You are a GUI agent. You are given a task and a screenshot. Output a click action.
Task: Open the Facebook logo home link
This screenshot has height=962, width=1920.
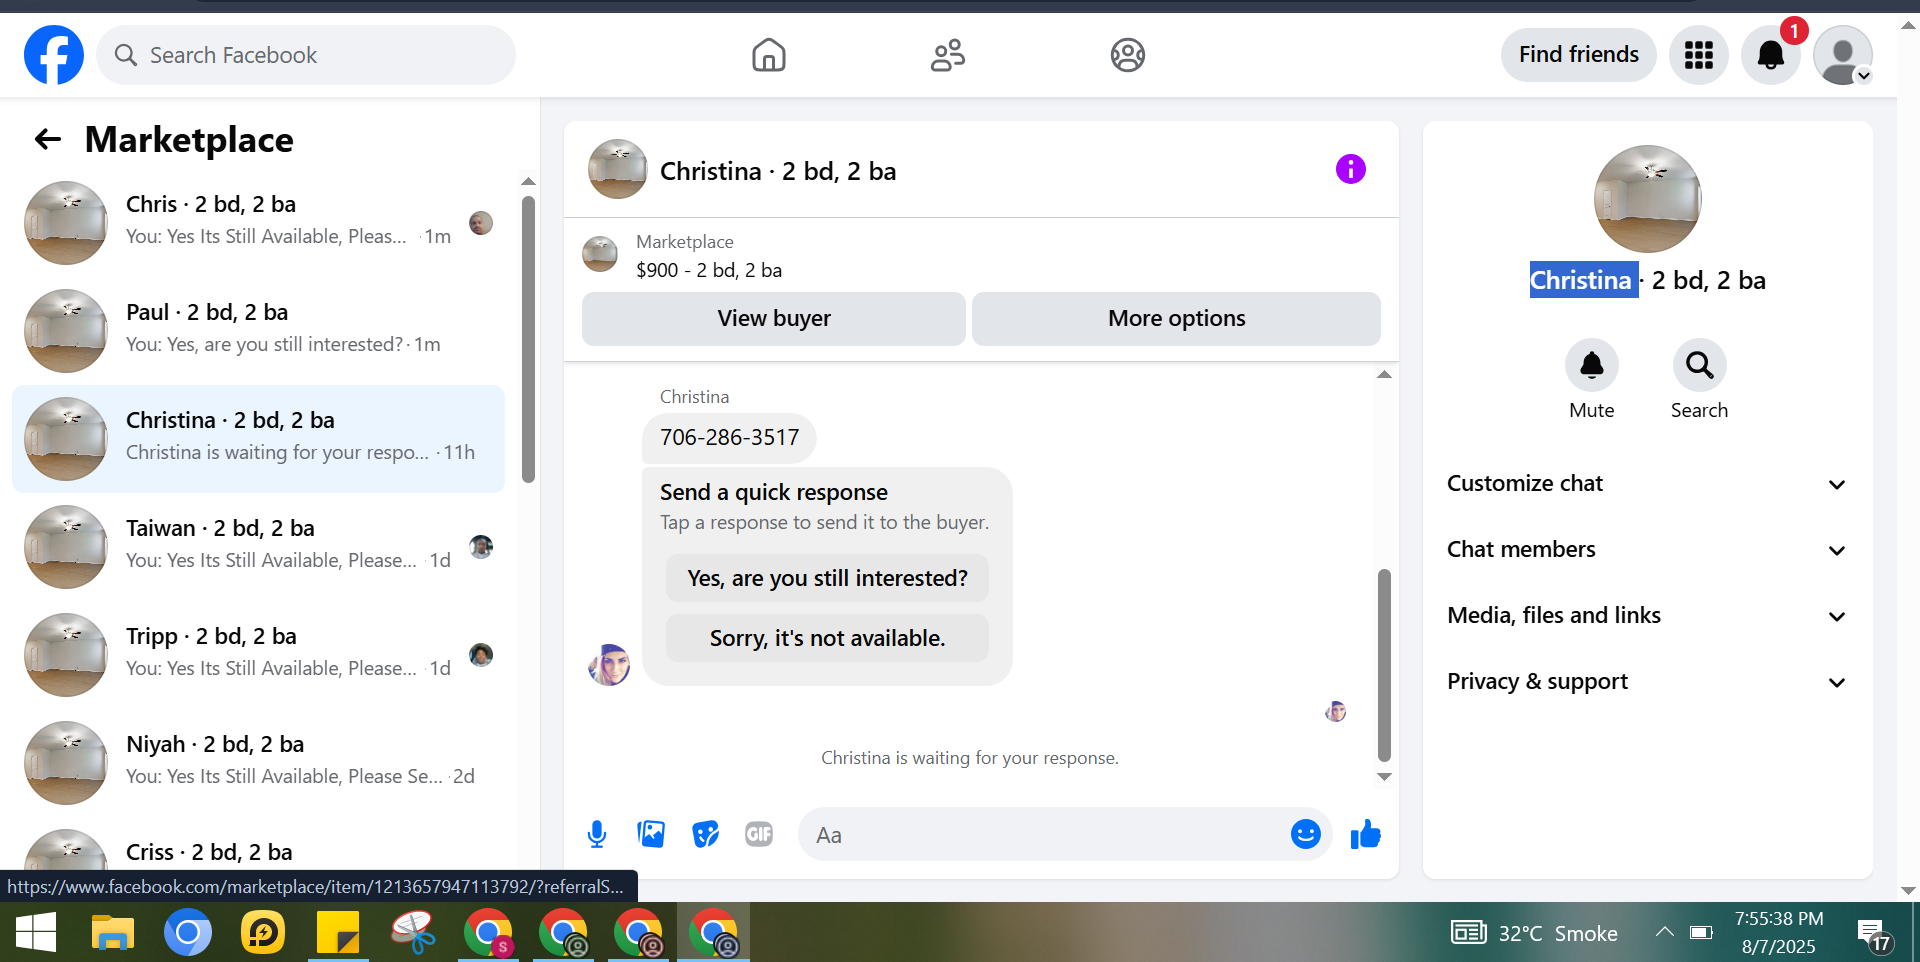coord(54,55)
